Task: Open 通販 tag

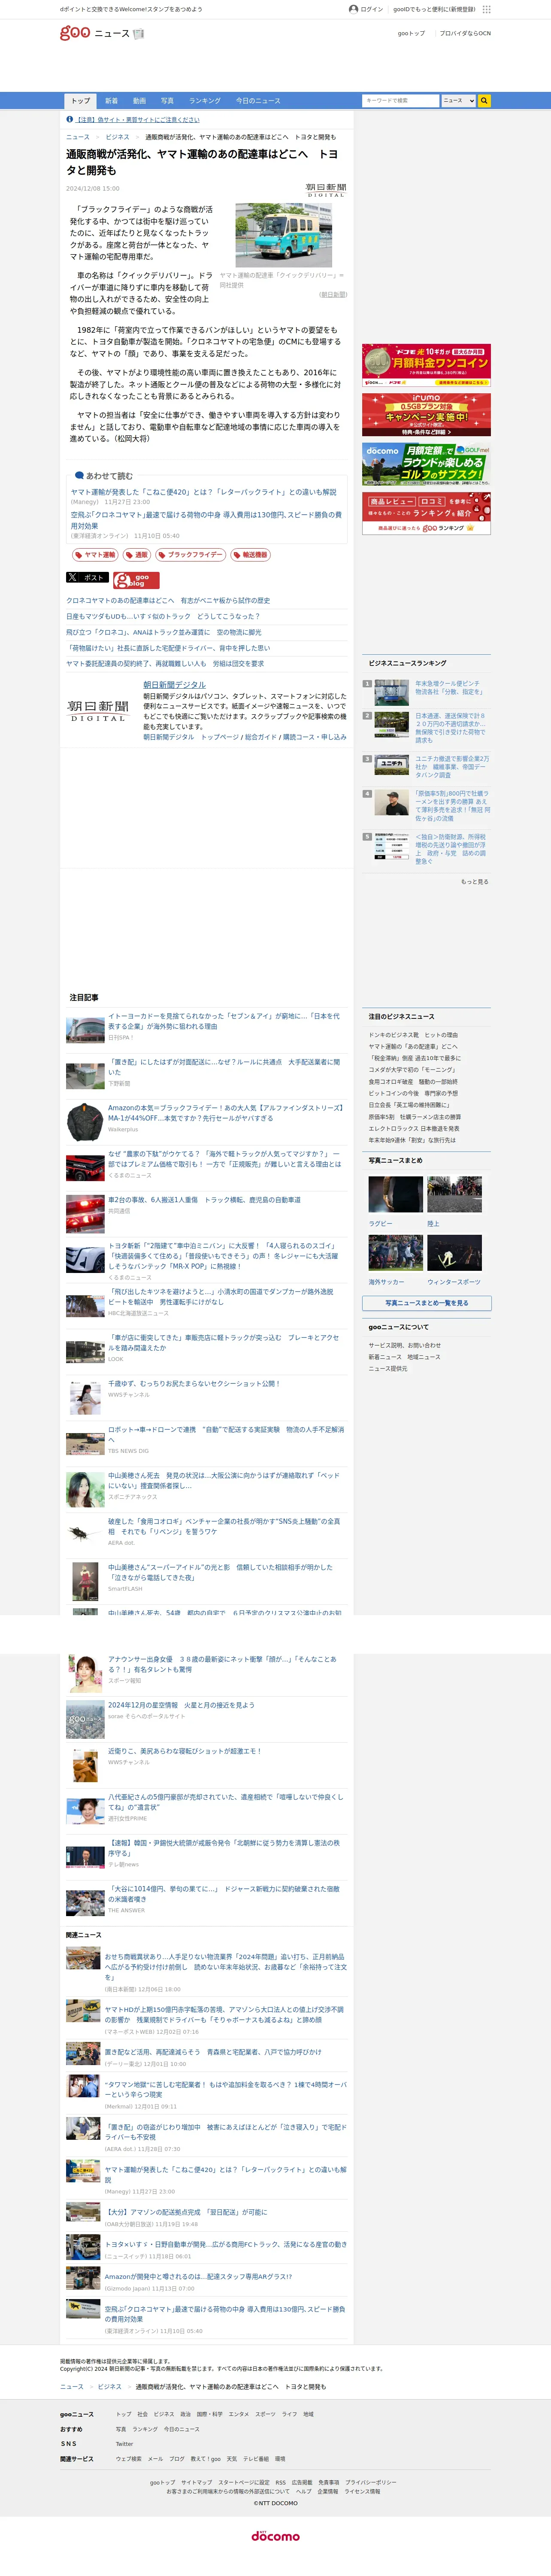Action: click(136, 555)
